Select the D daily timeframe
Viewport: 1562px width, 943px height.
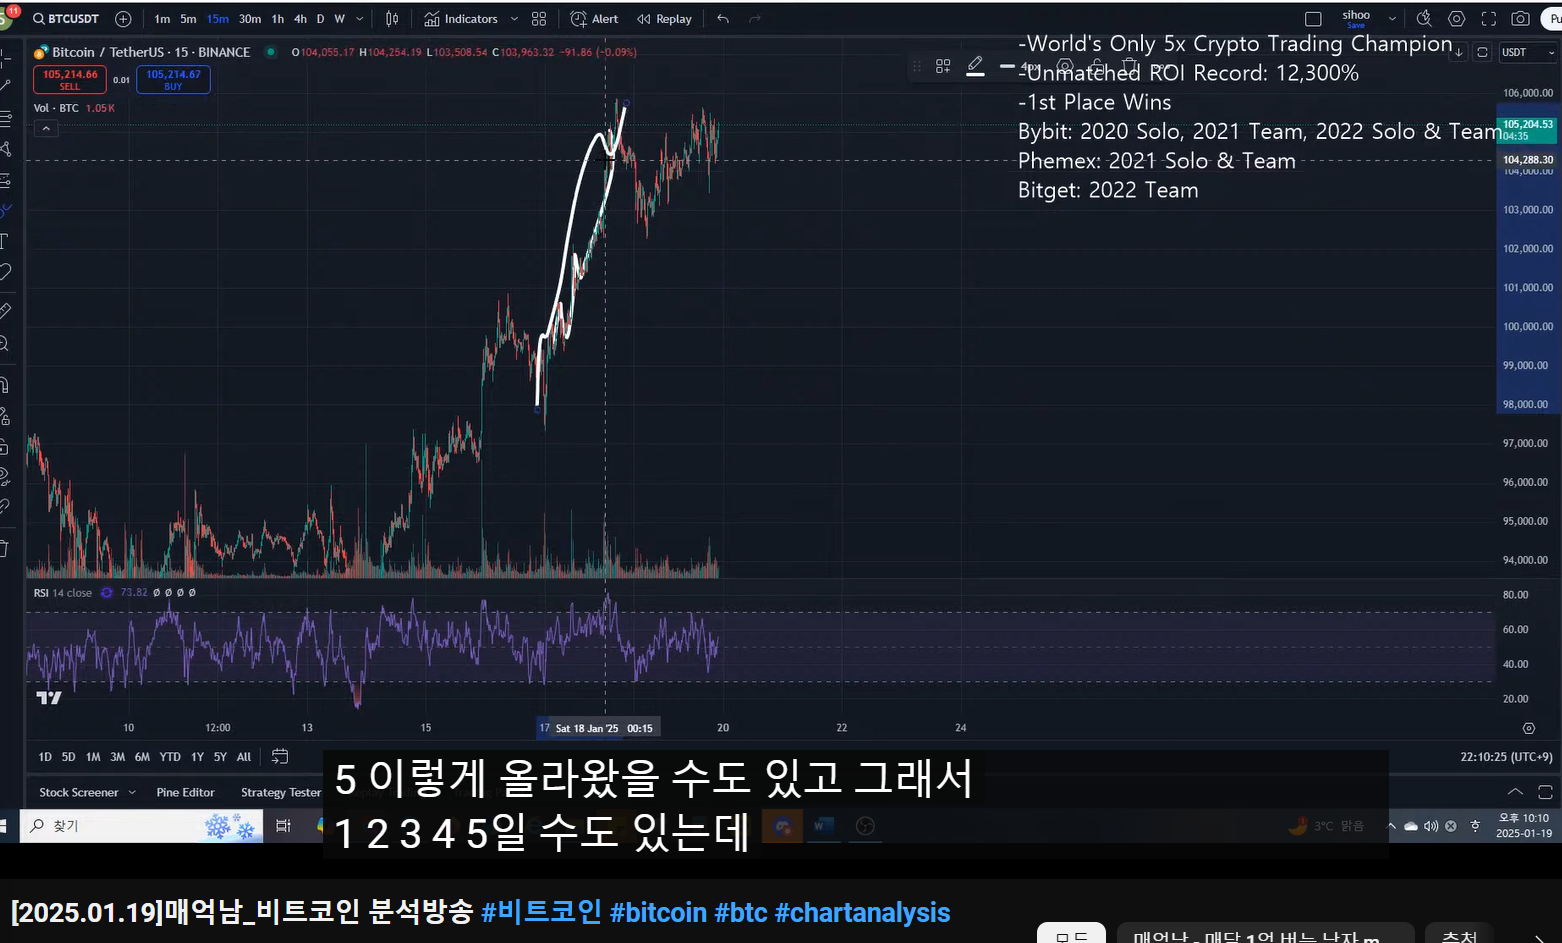pyautogui.click(x=320, y=19)
